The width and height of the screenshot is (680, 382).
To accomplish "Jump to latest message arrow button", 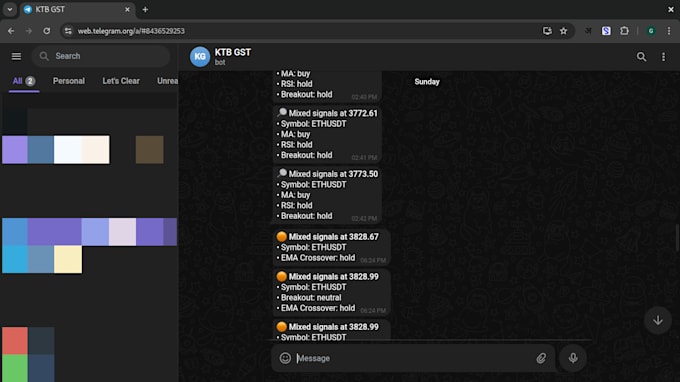I will [658, 320].
